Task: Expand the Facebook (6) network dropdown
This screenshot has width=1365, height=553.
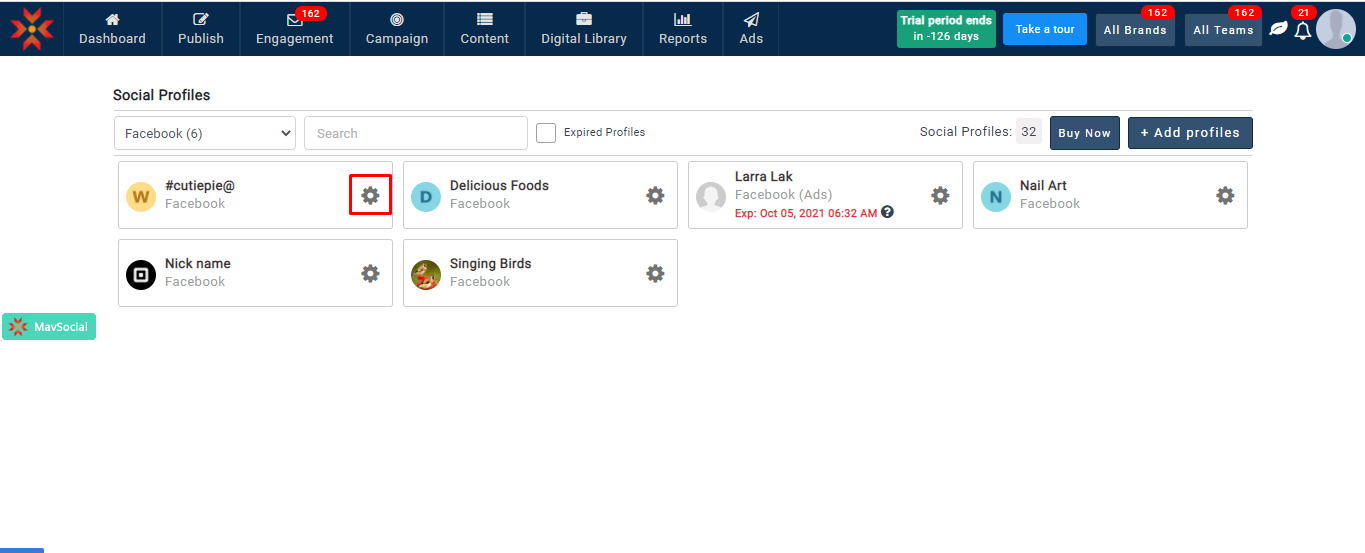Action: click(205, 133)
